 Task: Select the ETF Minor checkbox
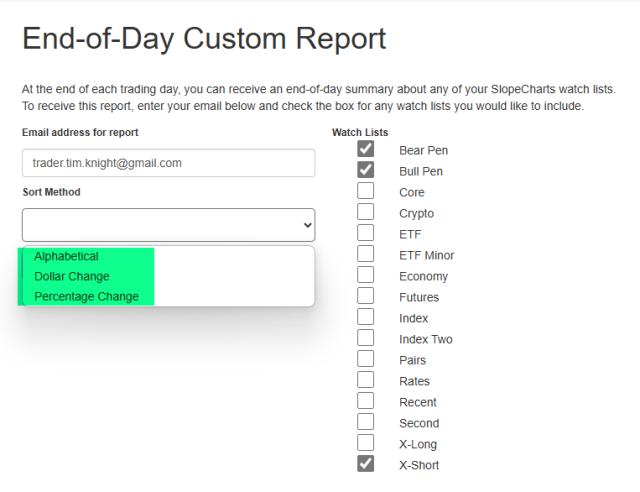pyautogui.click(x=366, y=255)
